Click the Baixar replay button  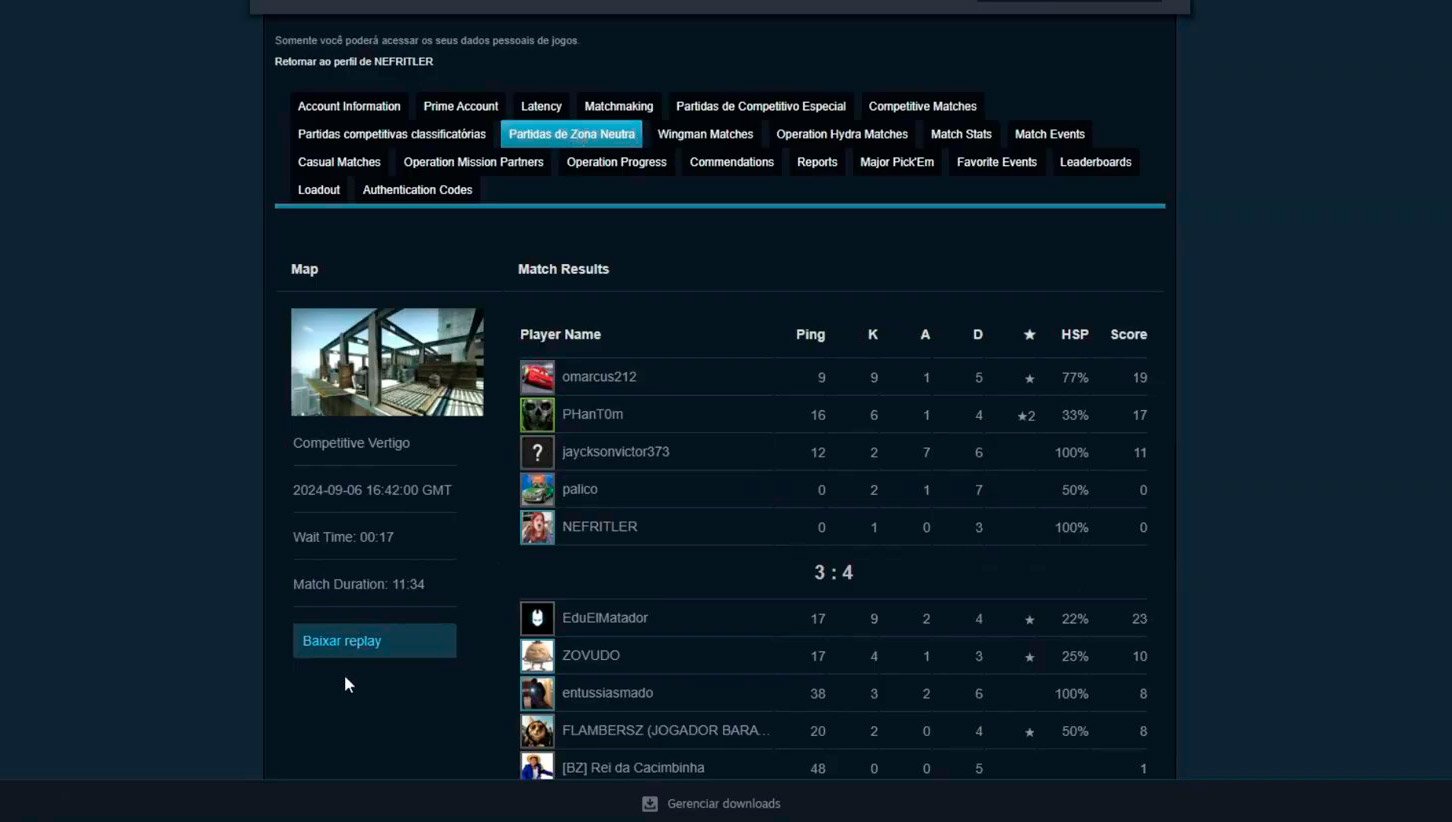[374, 641]
